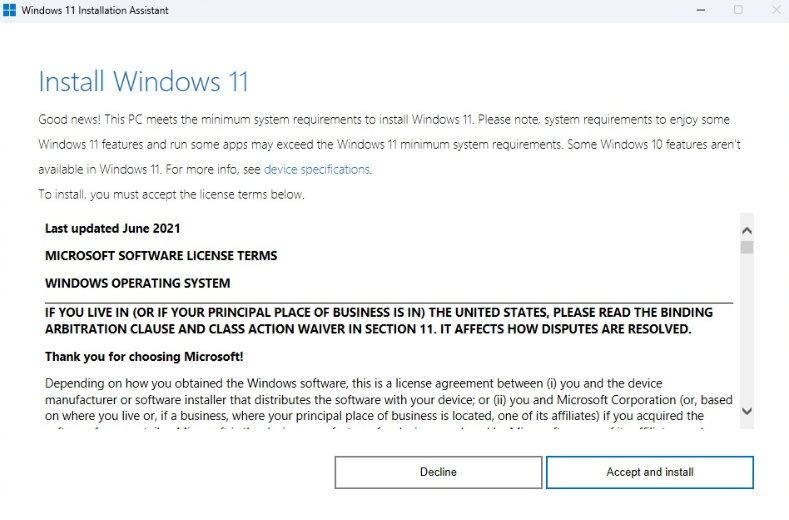Open the device specifications link
789x520 pixels.
tap(317, 170)
